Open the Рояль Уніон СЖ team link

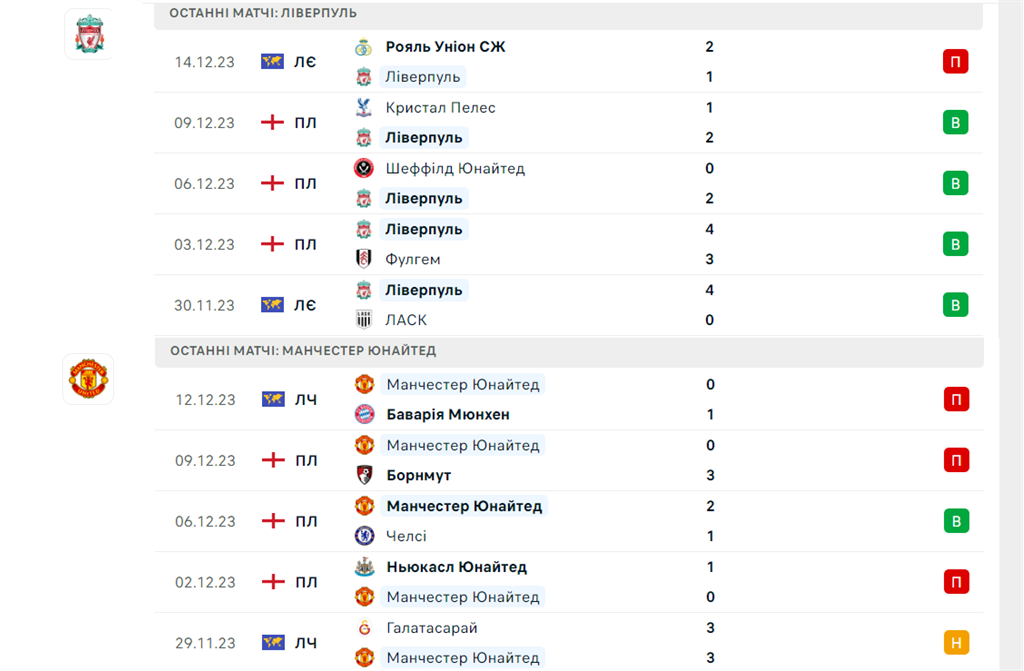[445, 47]
